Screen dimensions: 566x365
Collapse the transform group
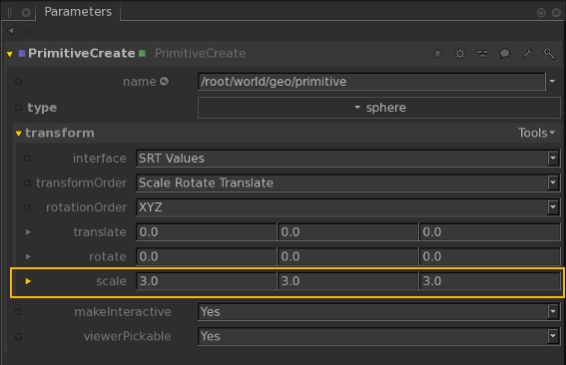pos(19,133)
